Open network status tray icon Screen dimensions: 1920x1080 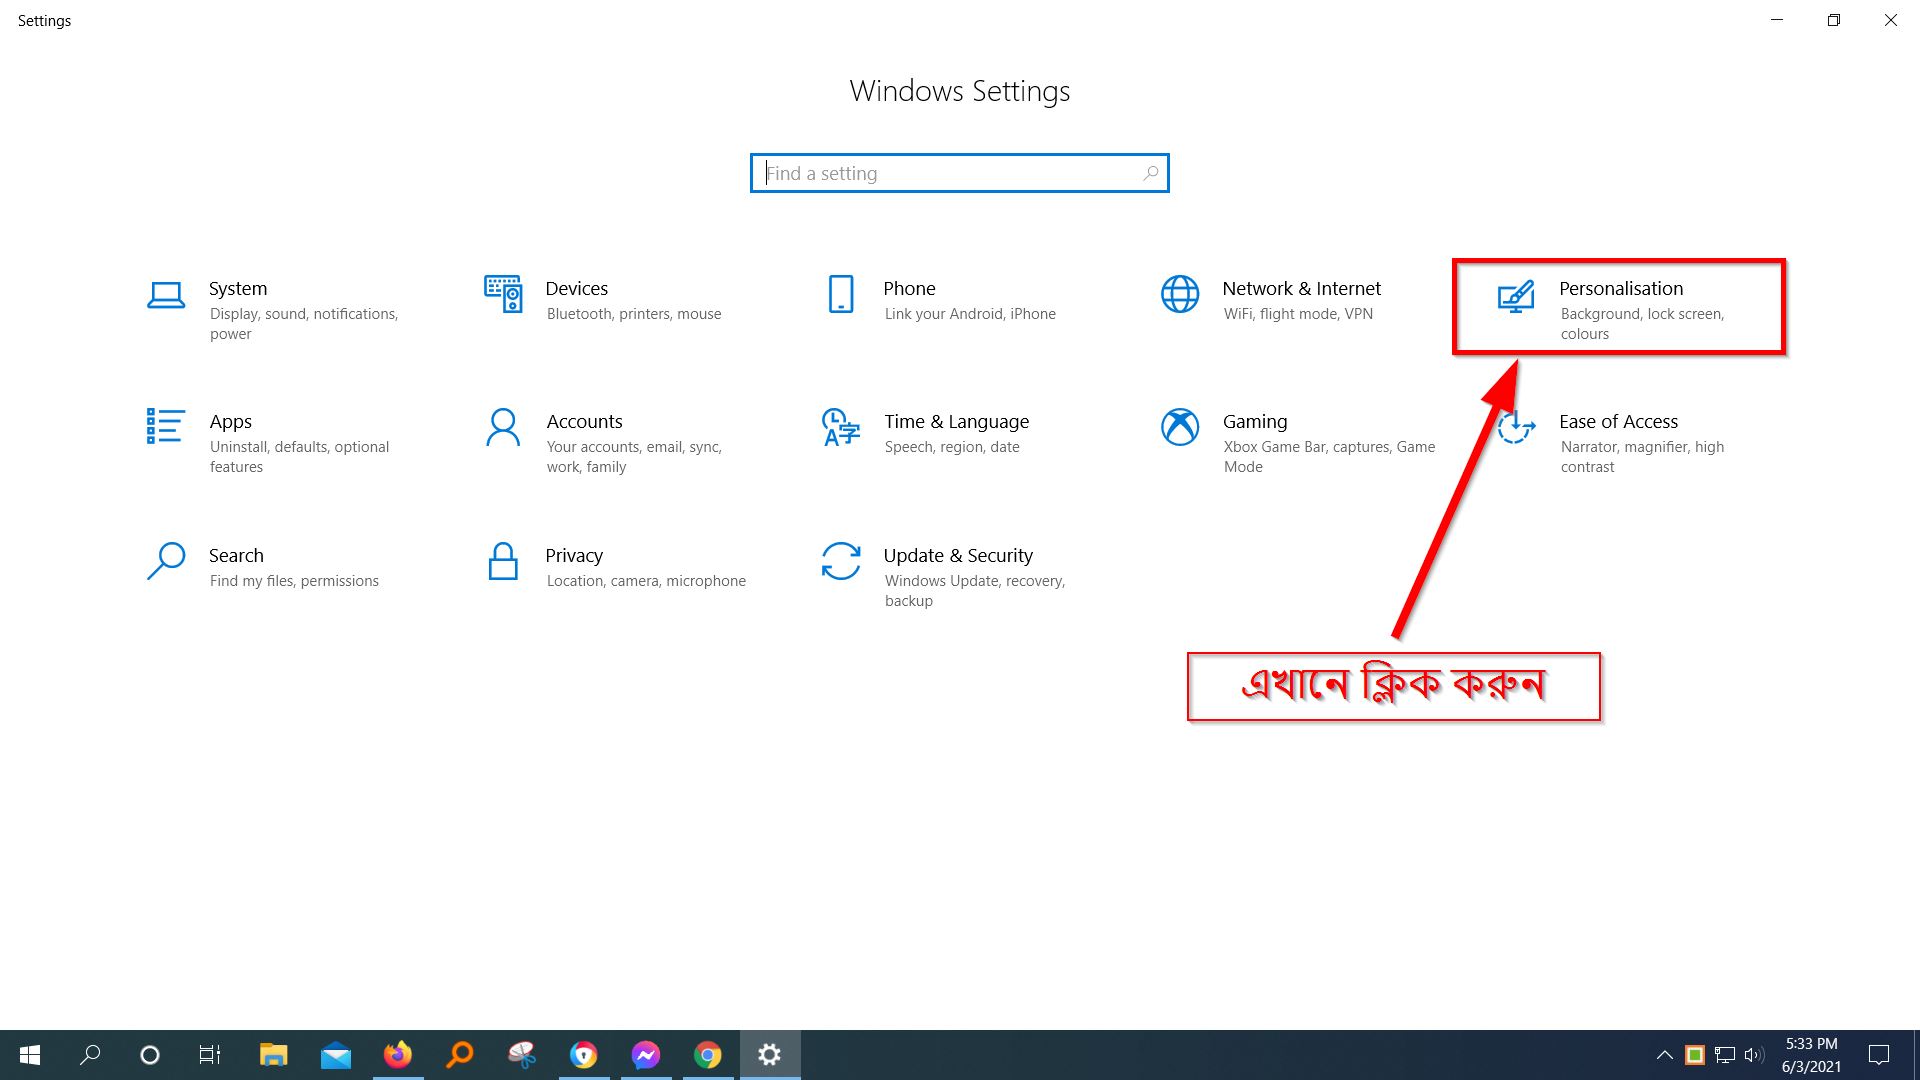pos(1724,1055)
